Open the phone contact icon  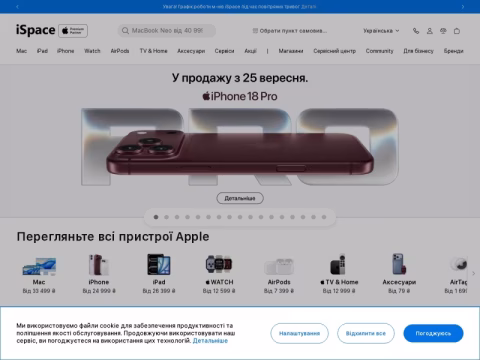tap(416, 31)
